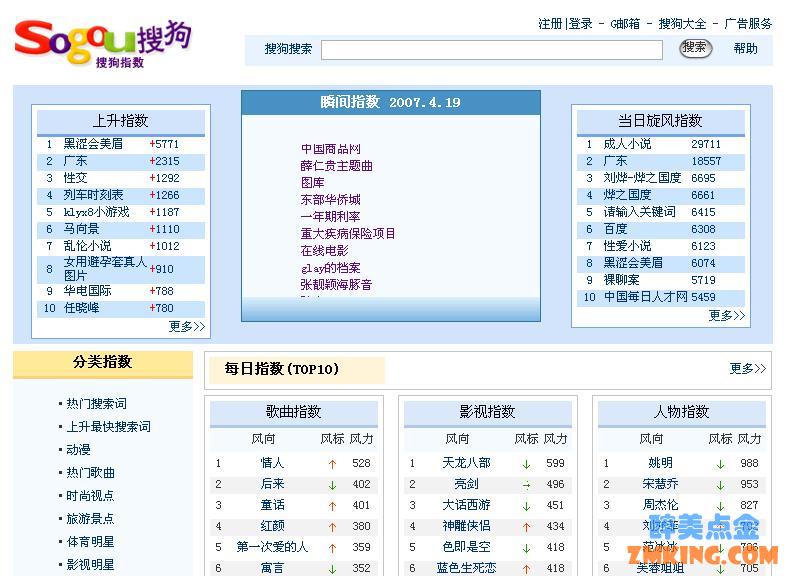Screen dimensions: 795x576
Task: Click into the 搜狗搜索 text box
Action: pyautogui.click(x=491, y=49)
